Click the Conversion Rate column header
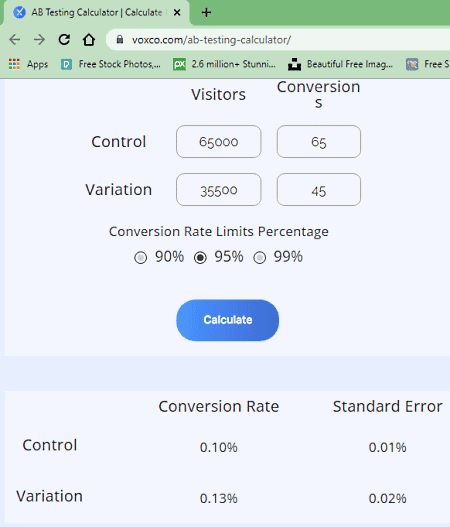Image resolution: width=450 pixels, height=527 pixels. point(219,406)
